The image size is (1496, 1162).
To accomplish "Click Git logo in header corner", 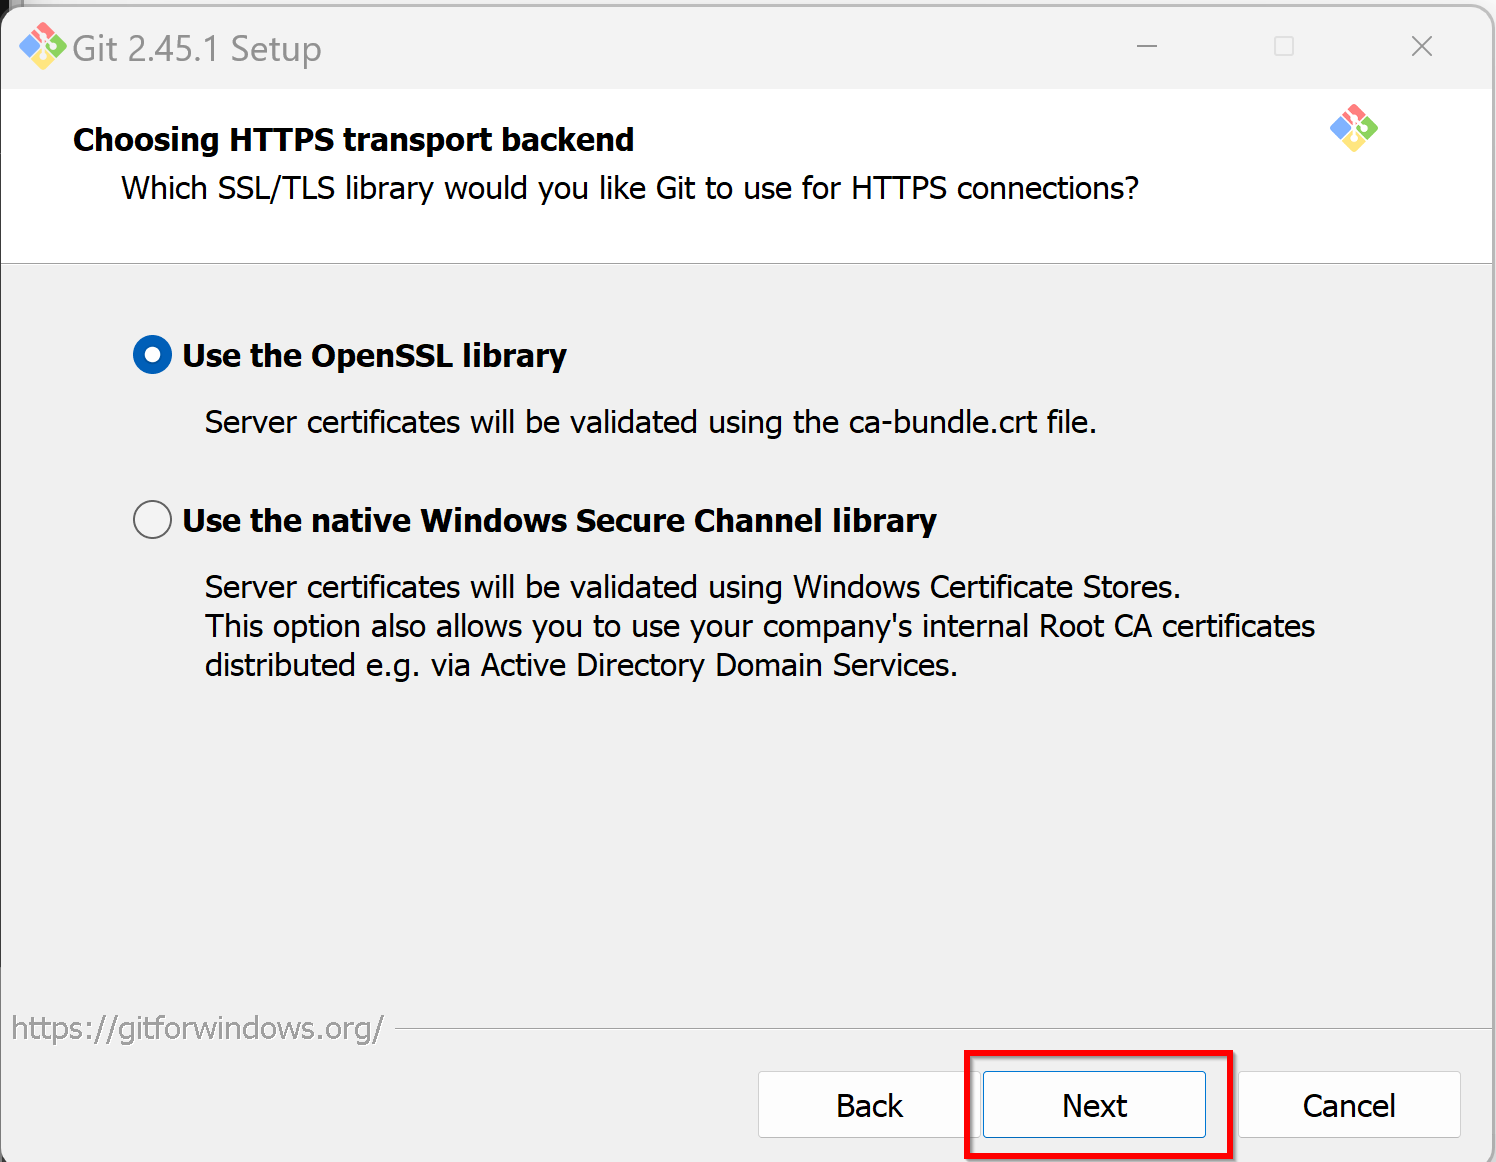I will (x=1354, y=128).
